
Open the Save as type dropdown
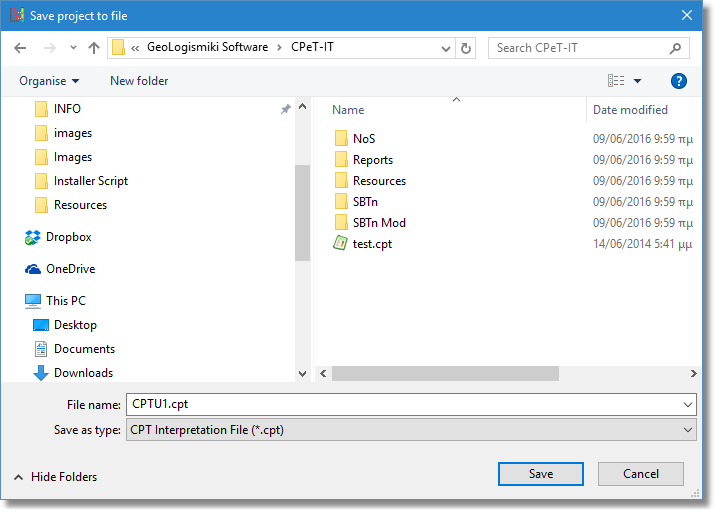(410, 430)
